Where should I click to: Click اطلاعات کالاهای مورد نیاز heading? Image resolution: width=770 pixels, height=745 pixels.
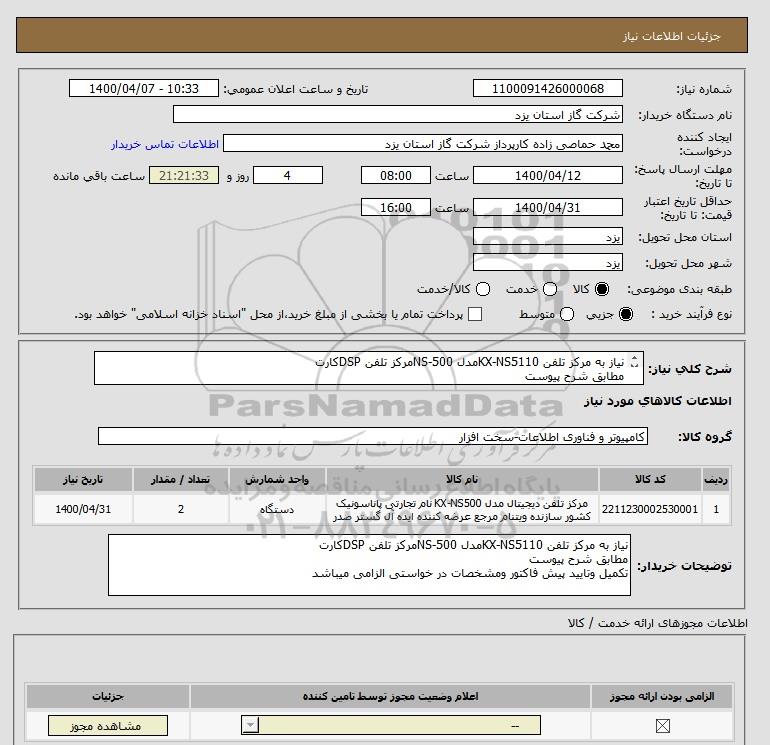point(658,401)
